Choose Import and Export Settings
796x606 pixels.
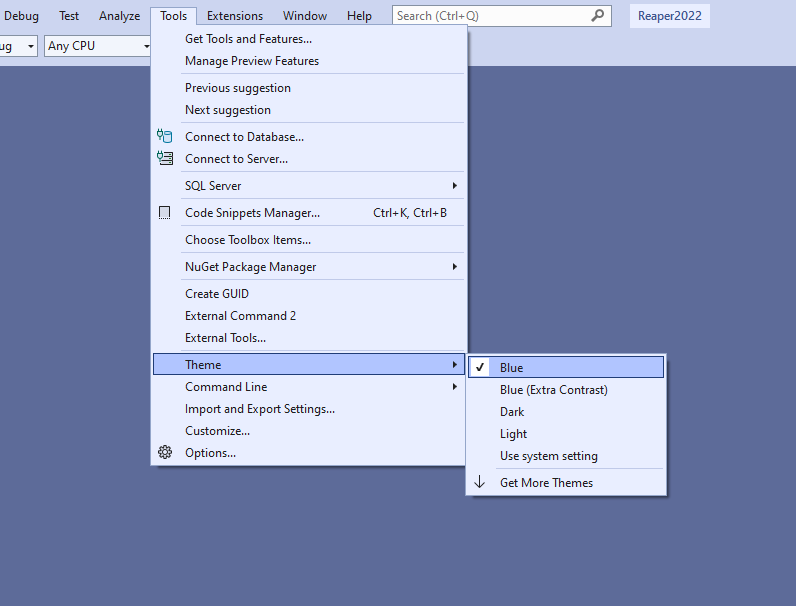click(x=309, y=409)
